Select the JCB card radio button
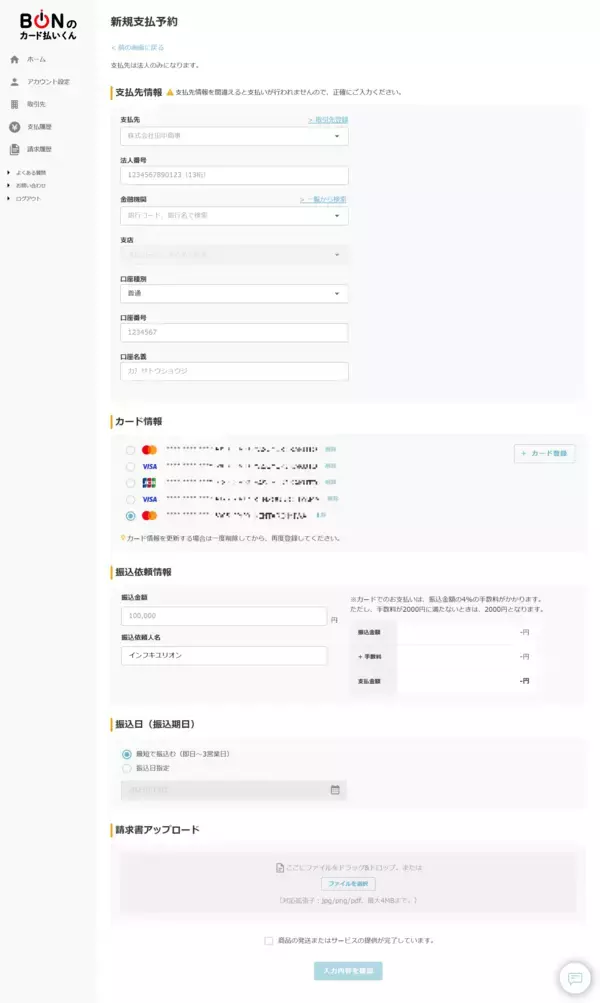Viewport: 600px width, 1003px height. (131, 483)
